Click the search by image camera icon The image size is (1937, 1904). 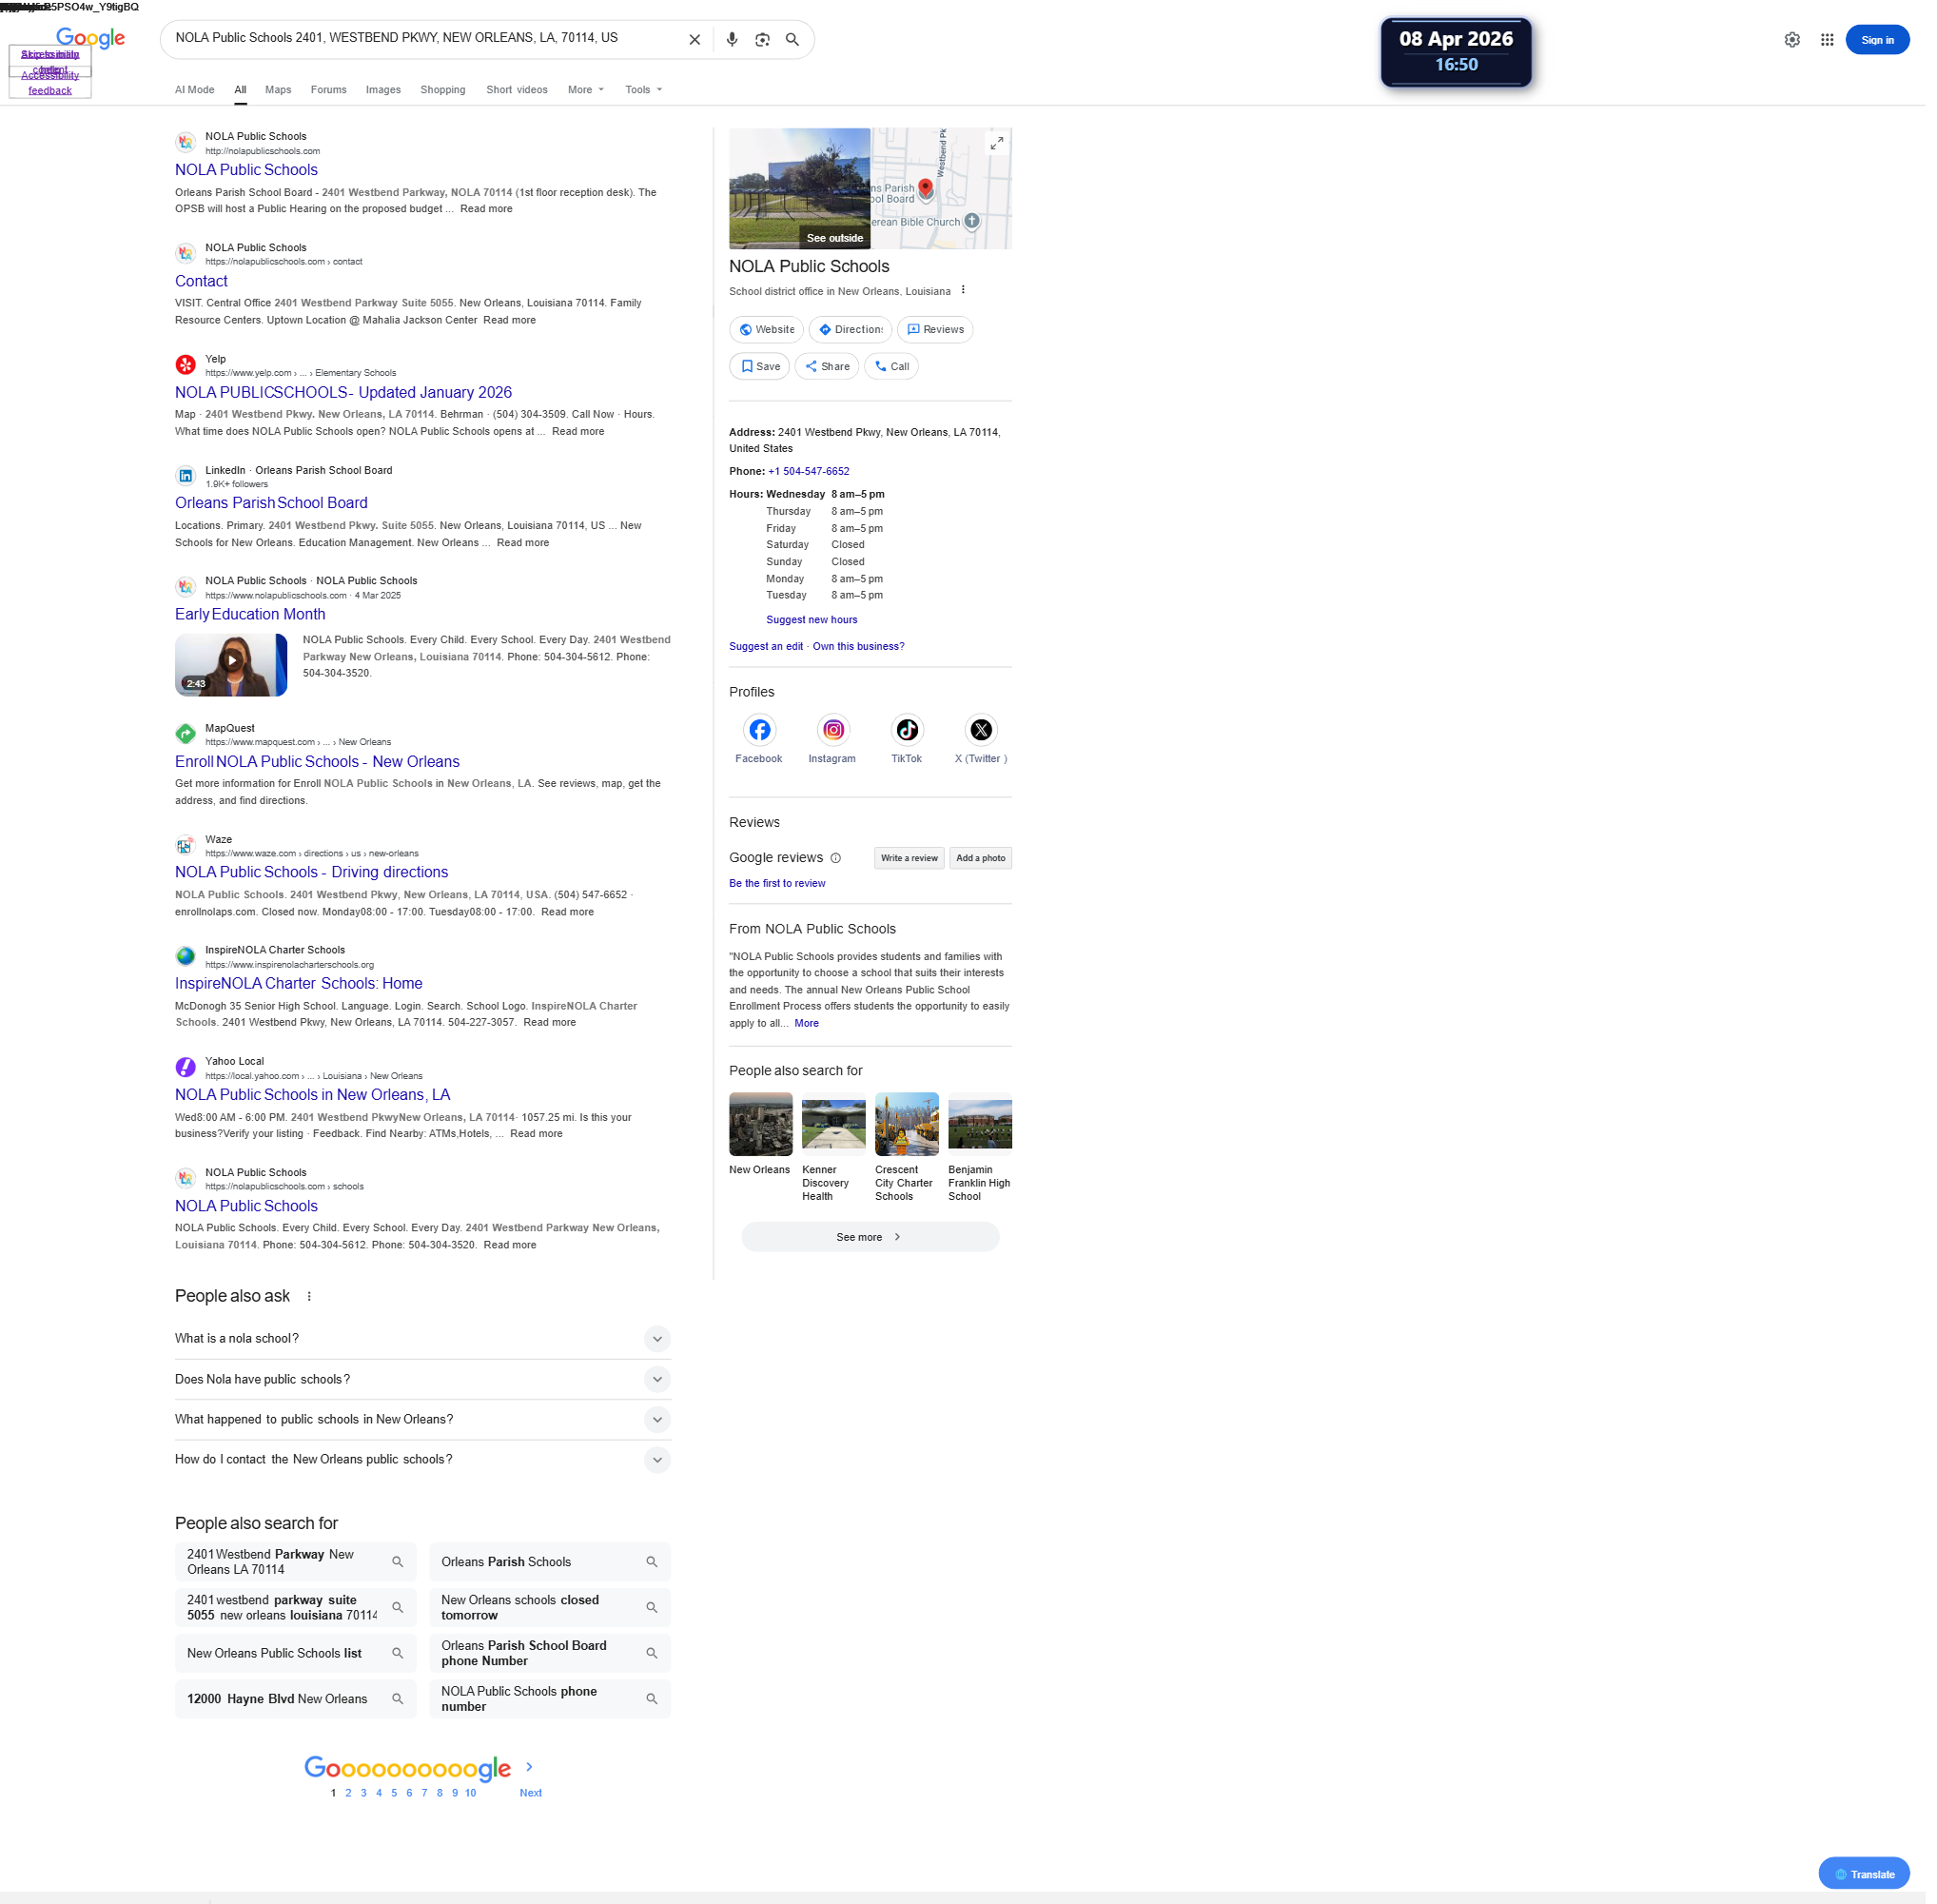pos(762,40)
